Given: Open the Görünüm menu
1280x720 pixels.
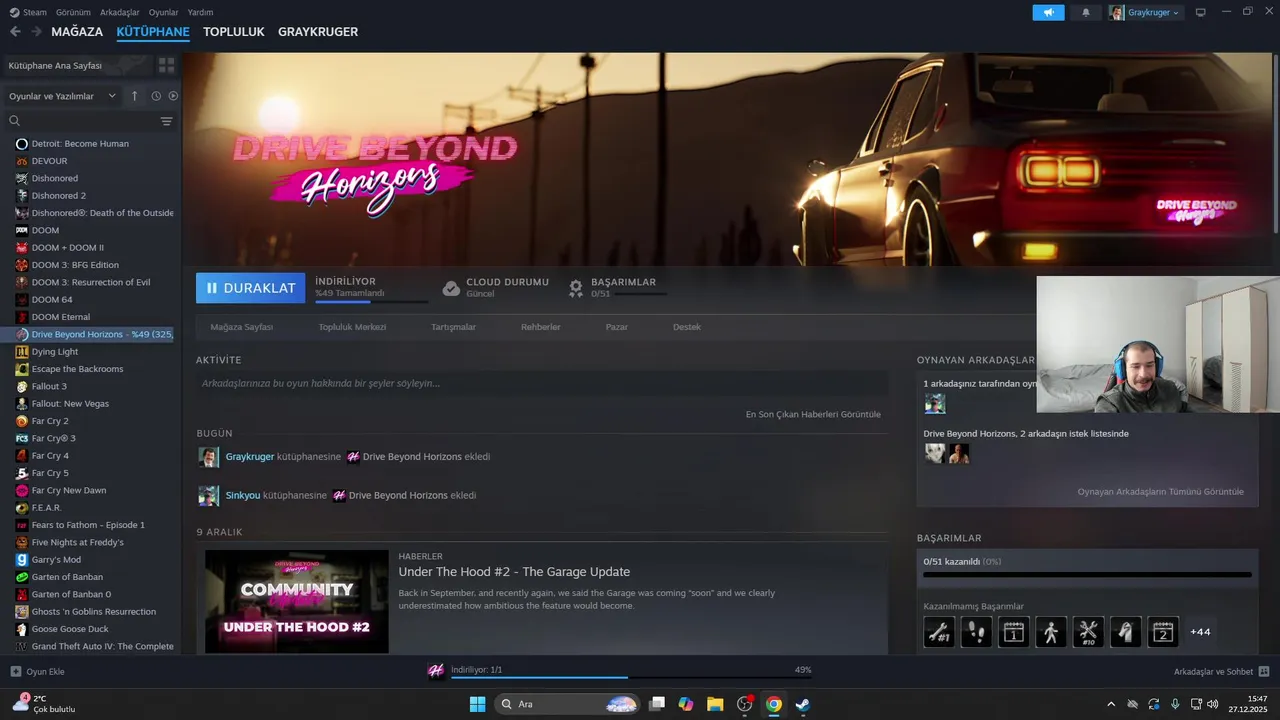Looking at the screenshot, I should click(74, 12).
